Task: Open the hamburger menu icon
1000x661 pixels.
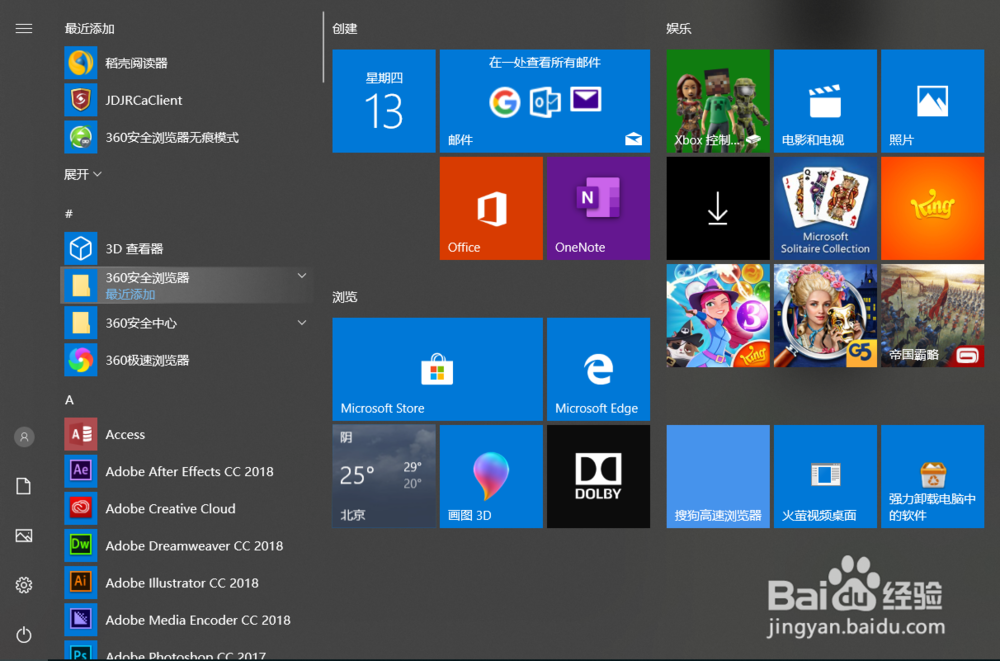Action: (x=24, y=29)
